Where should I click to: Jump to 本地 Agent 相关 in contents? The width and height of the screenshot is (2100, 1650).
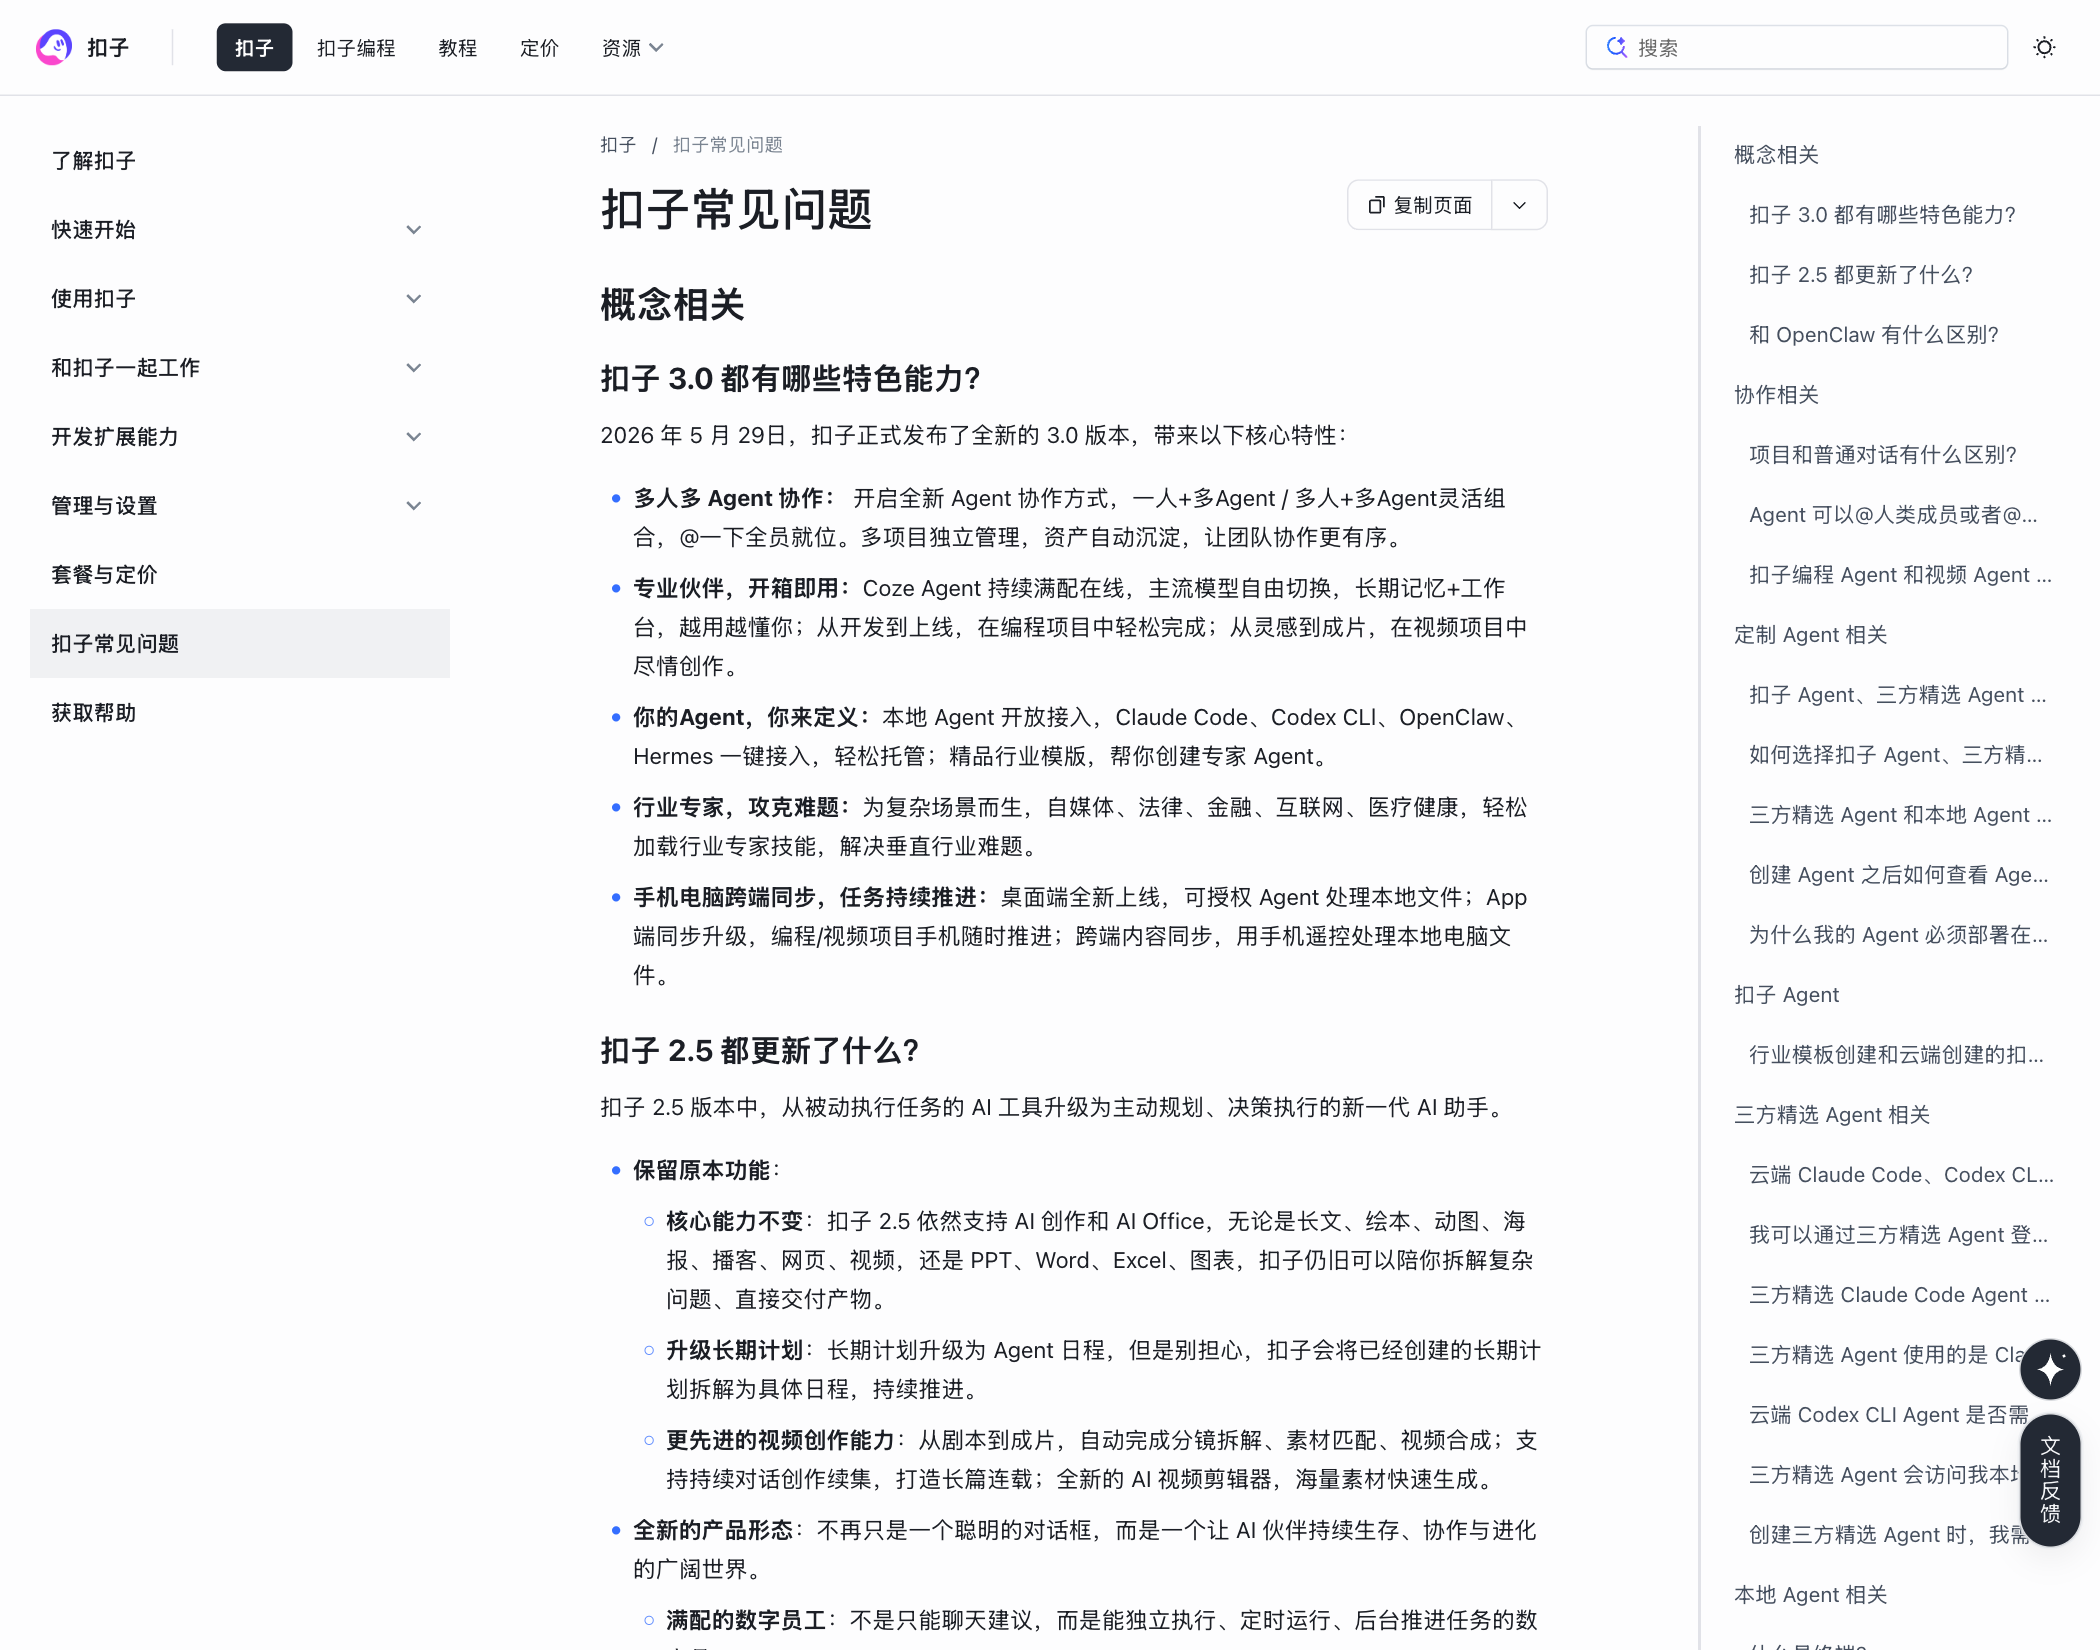(x=1810, y=1595)
